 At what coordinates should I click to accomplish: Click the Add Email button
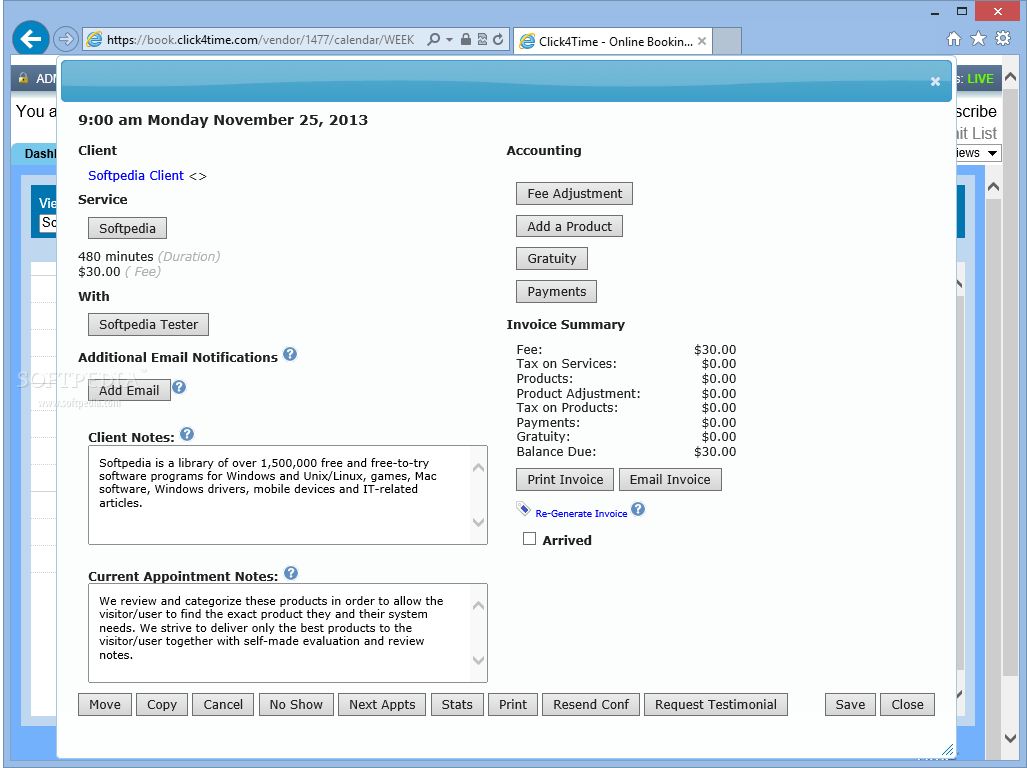[129, 390]
